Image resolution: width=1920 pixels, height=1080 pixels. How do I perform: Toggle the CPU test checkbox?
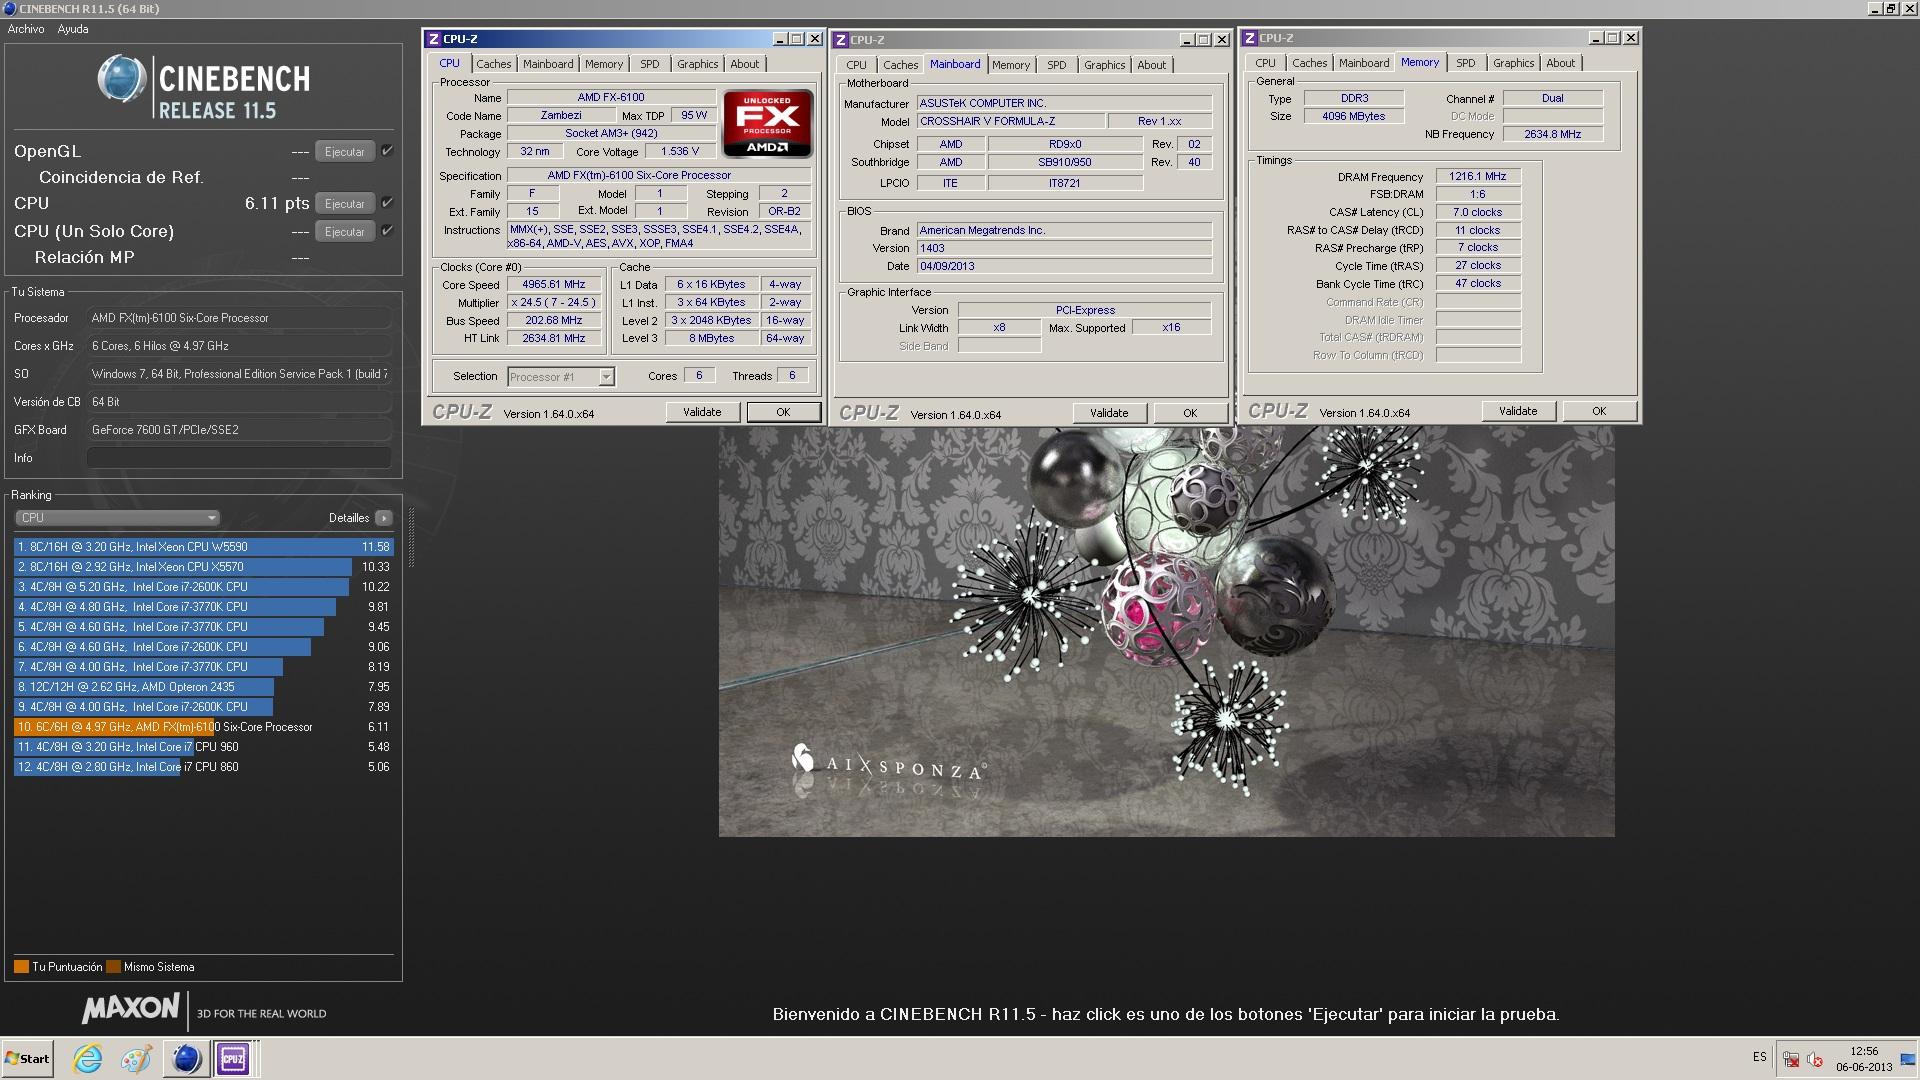[x=387, y=203]
